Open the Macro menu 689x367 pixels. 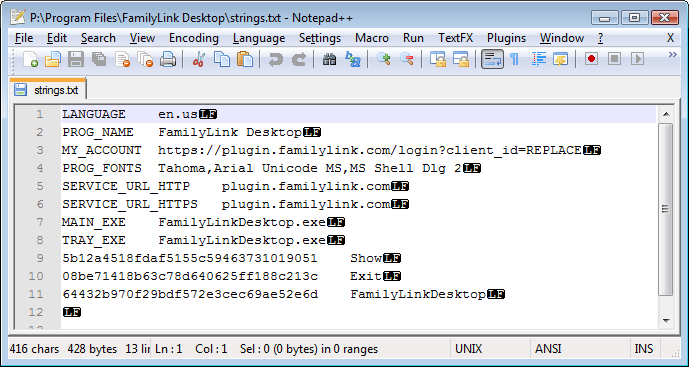pos(372,38)
